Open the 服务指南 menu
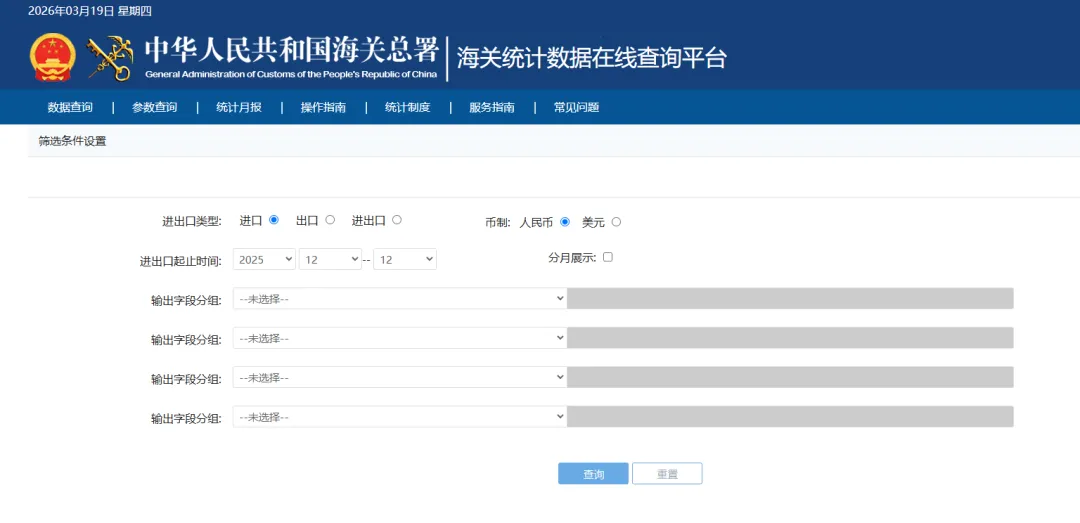This screenshot has width=1080, height=523. coord(492,107)
